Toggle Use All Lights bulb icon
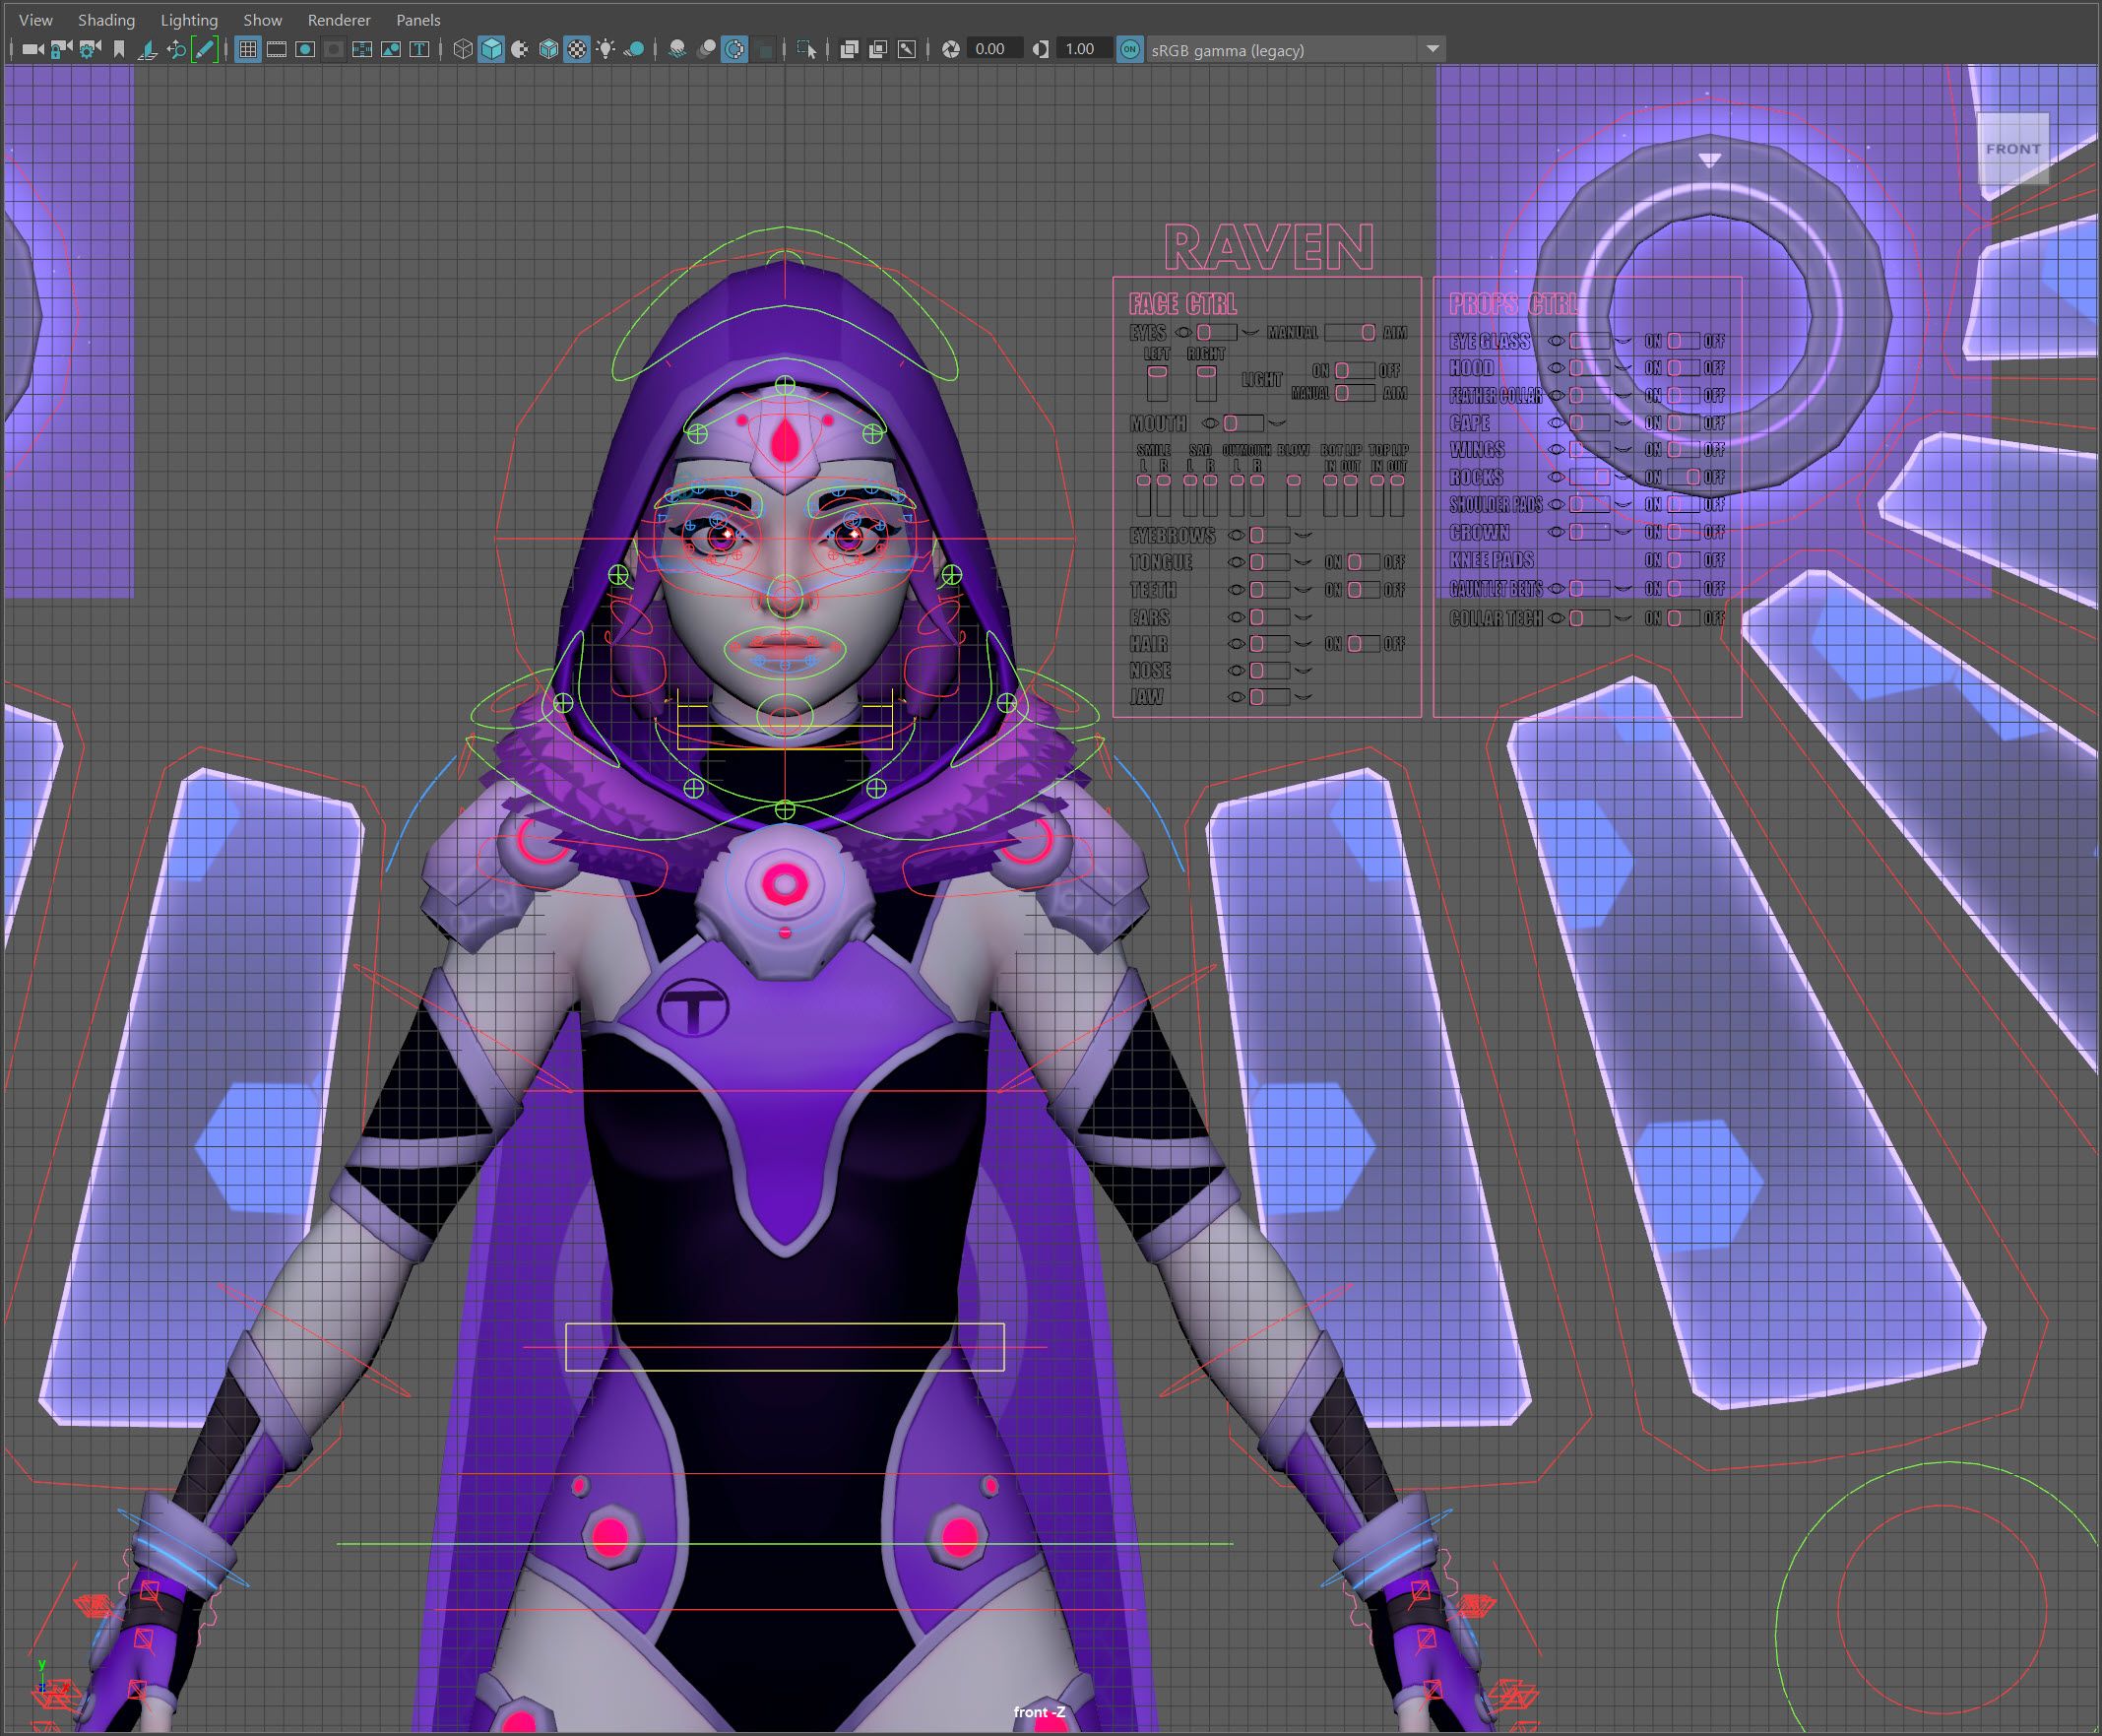 tap(606, 49)
